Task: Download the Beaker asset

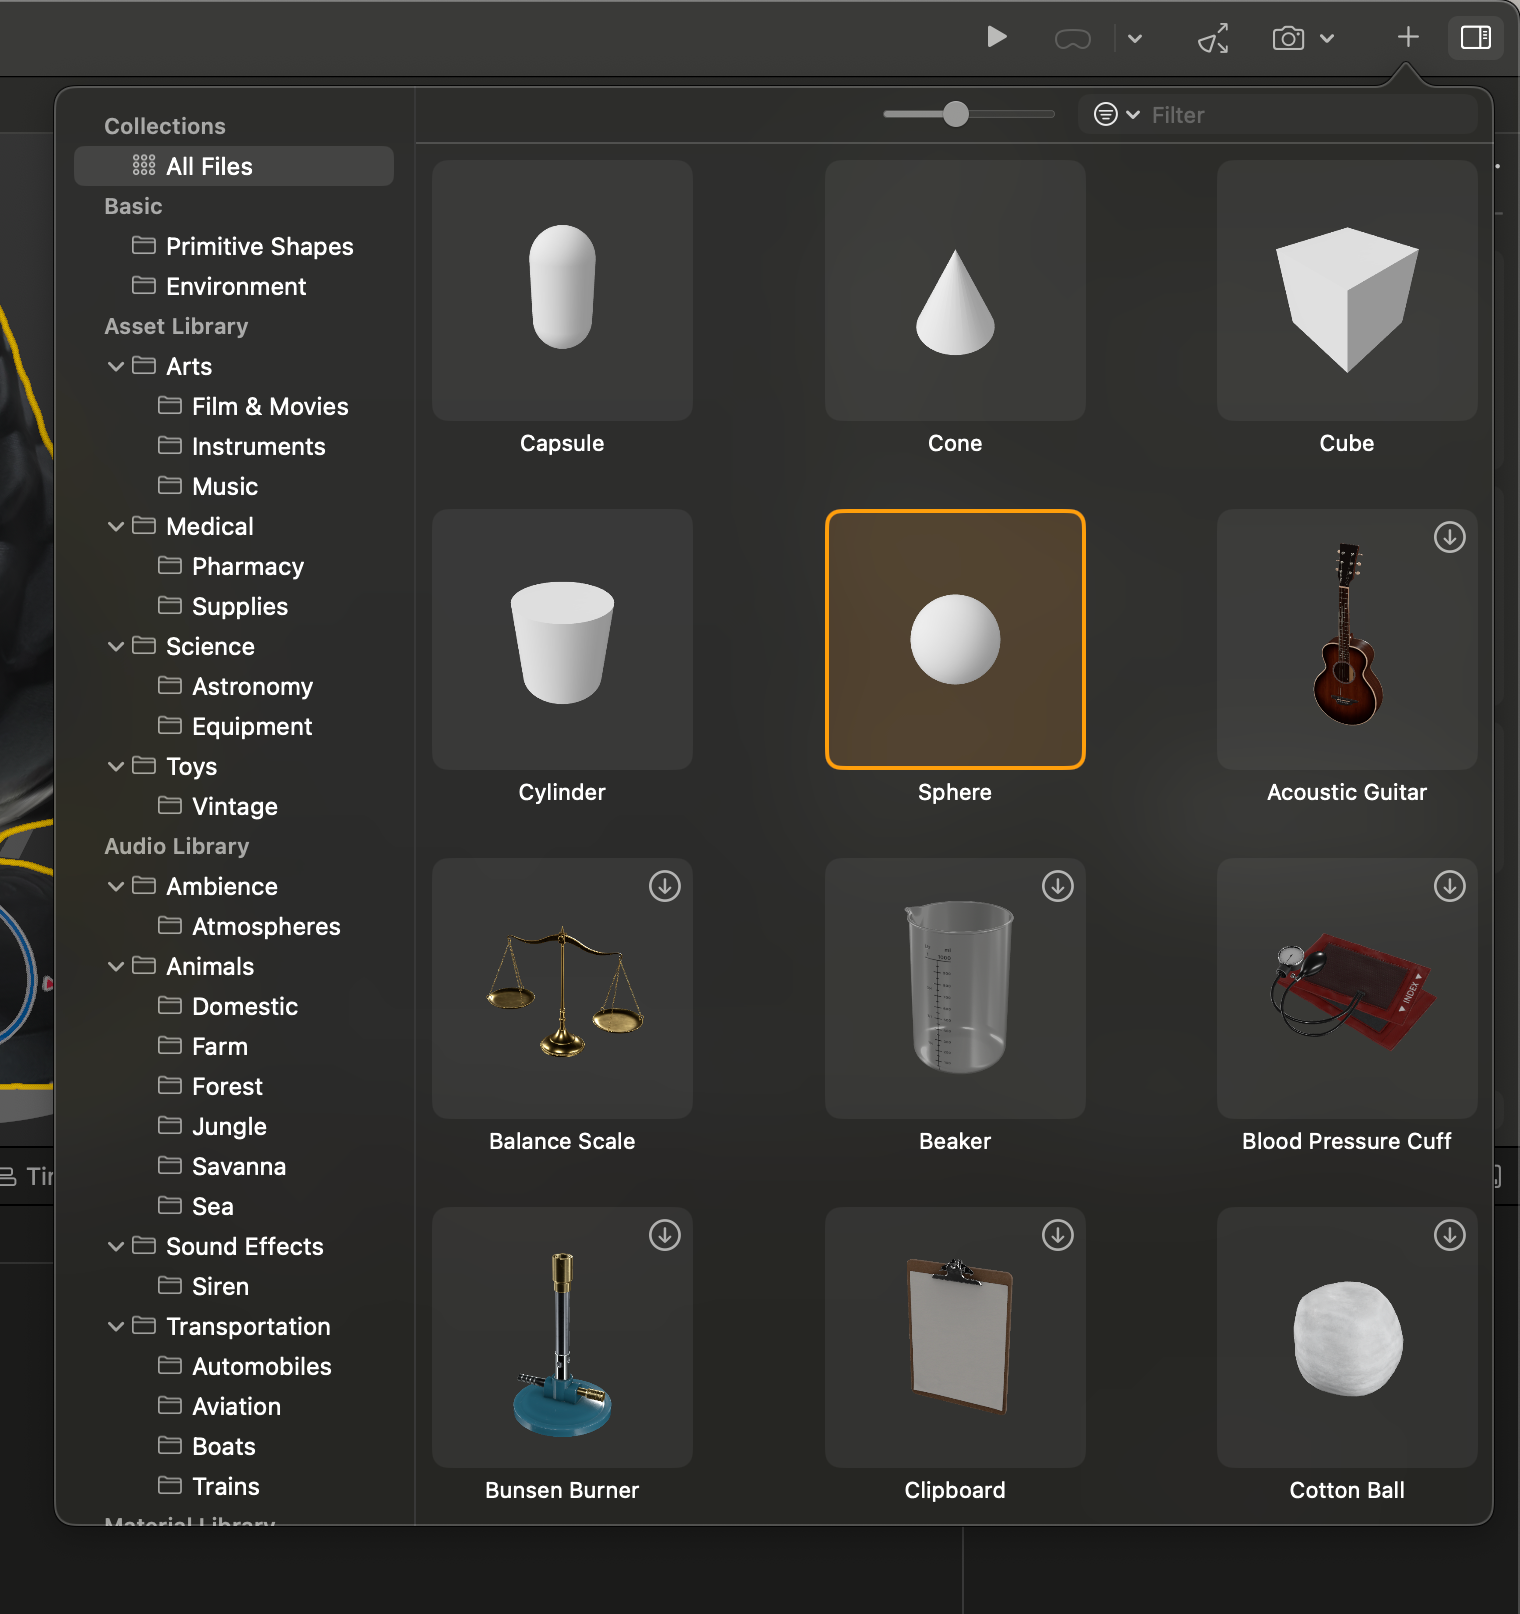Action: [x=1058, y=886]
